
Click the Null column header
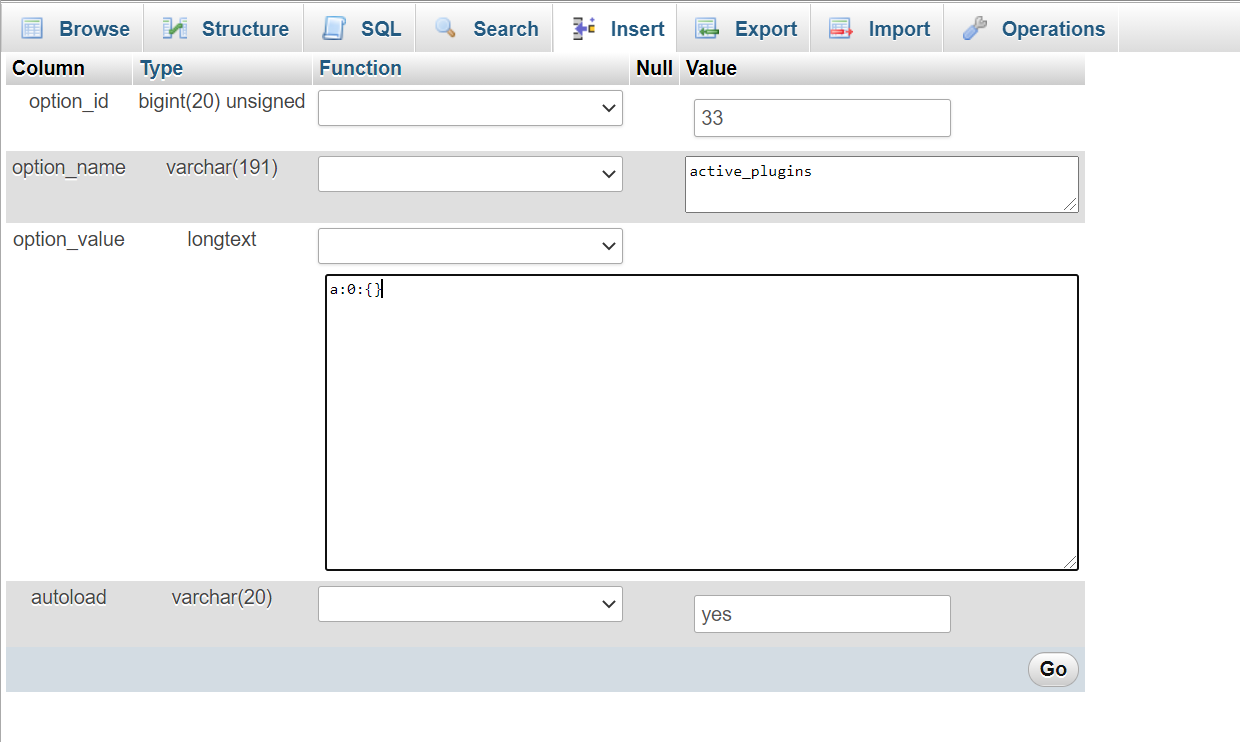coord(654,68)
